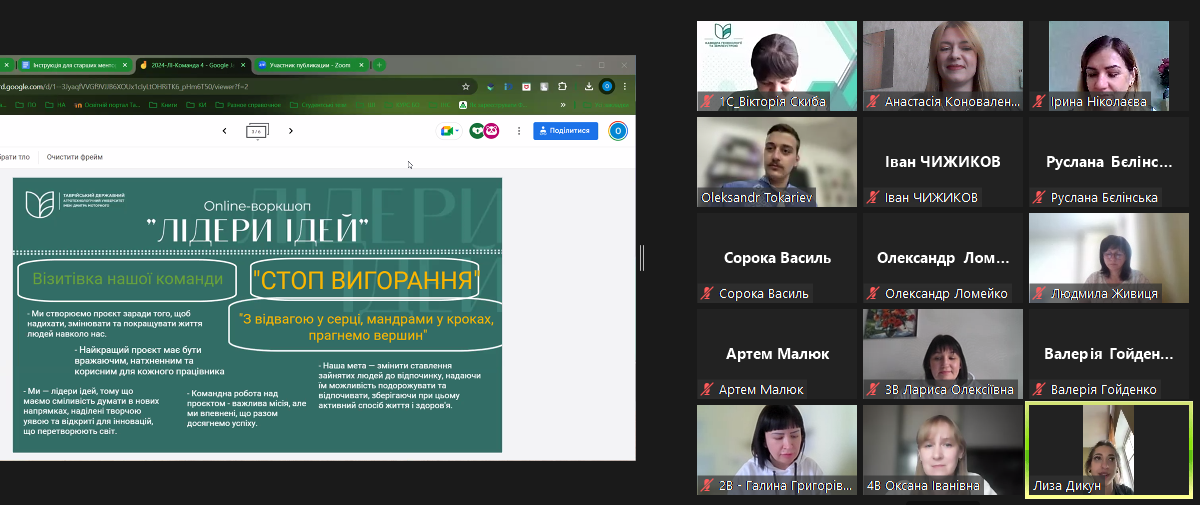Image resolution: width=1200 pixels, height=505 pixels.
Task: Click the pink collaborator avatar
Action: (491, 131)
